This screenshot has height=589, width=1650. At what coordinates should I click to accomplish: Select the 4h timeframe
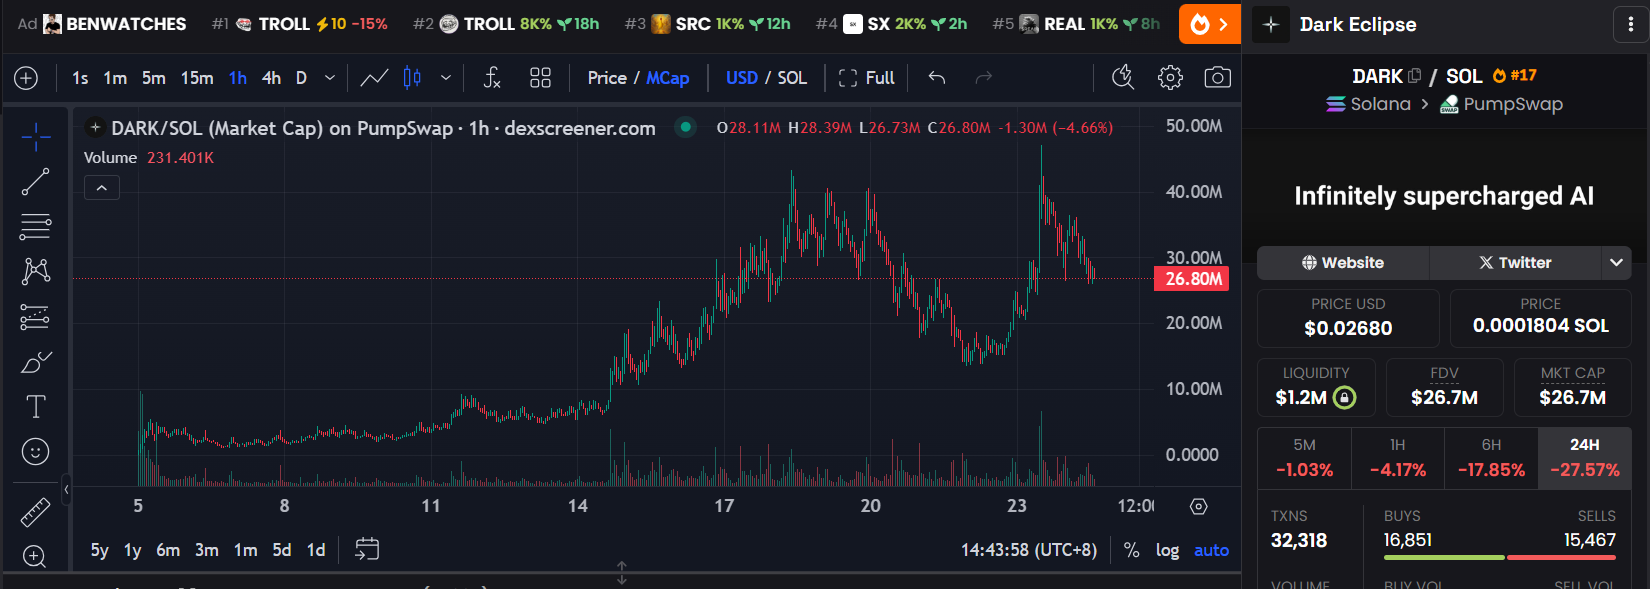271,78
